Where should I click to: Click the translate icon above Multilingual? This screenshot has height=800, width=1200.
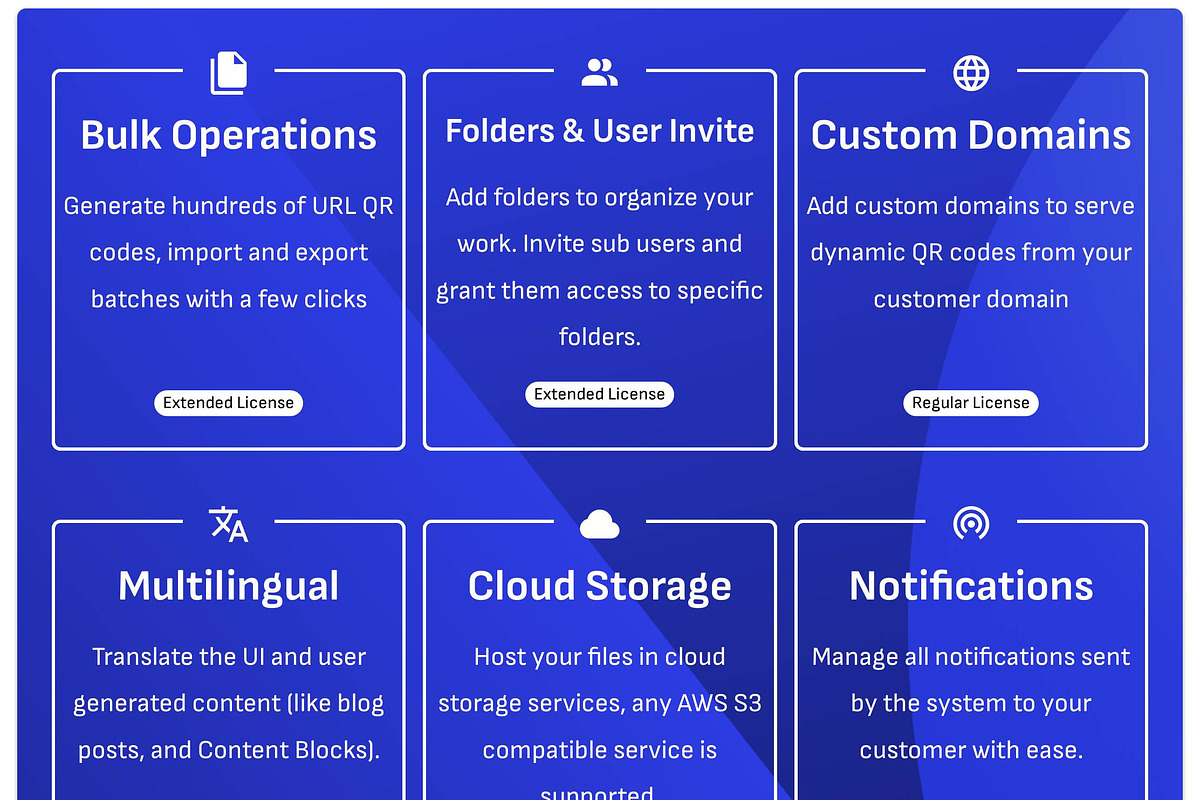click(x=228, y=523)
